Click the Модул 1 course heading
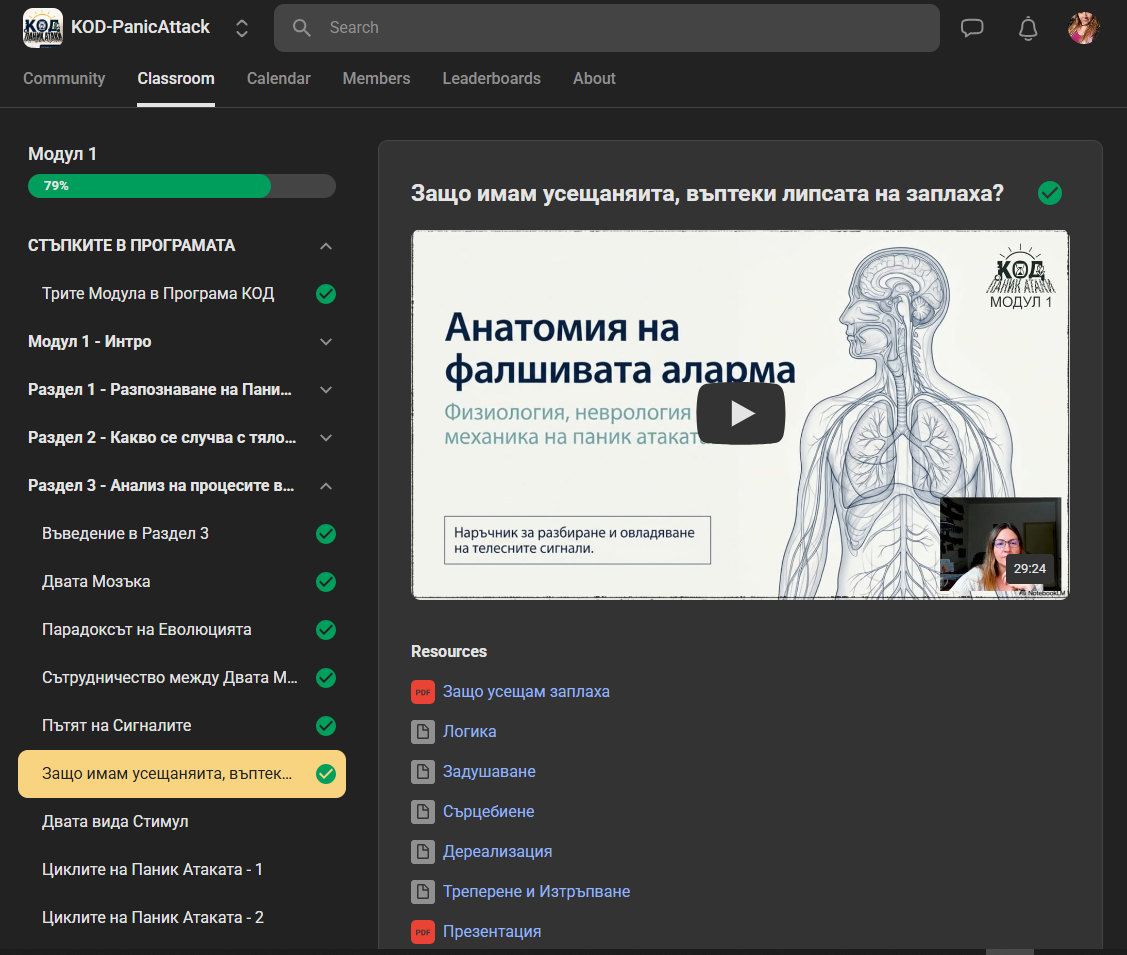This screenshot has height=955, width=1127. [x=62, y=154]
